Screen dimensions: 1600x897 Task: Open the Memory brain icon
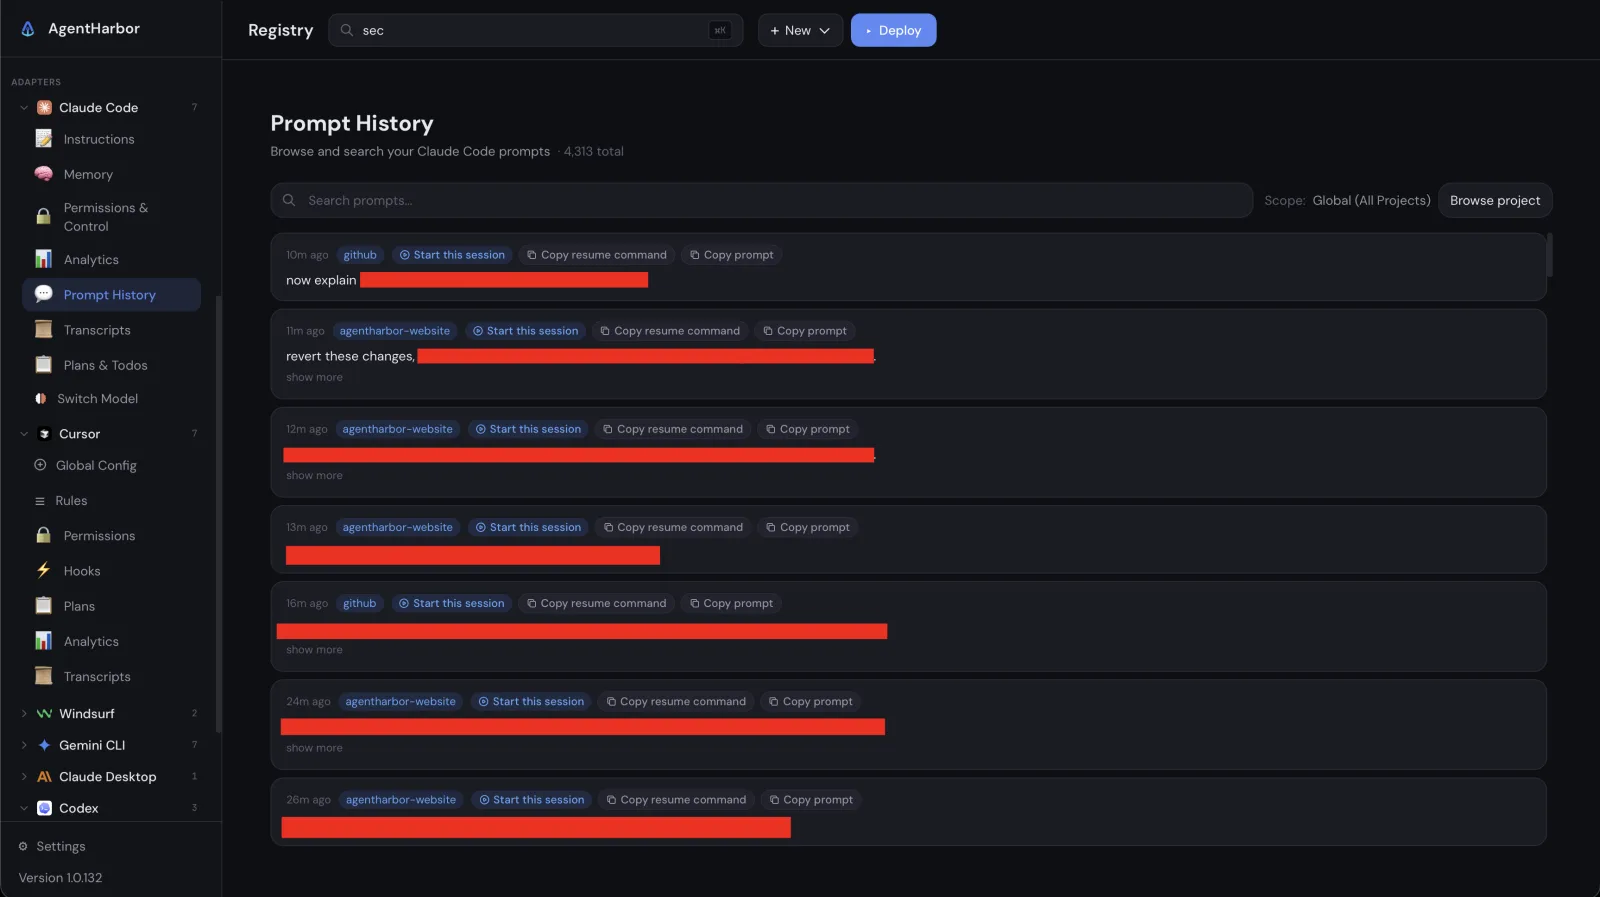(43, 174)
